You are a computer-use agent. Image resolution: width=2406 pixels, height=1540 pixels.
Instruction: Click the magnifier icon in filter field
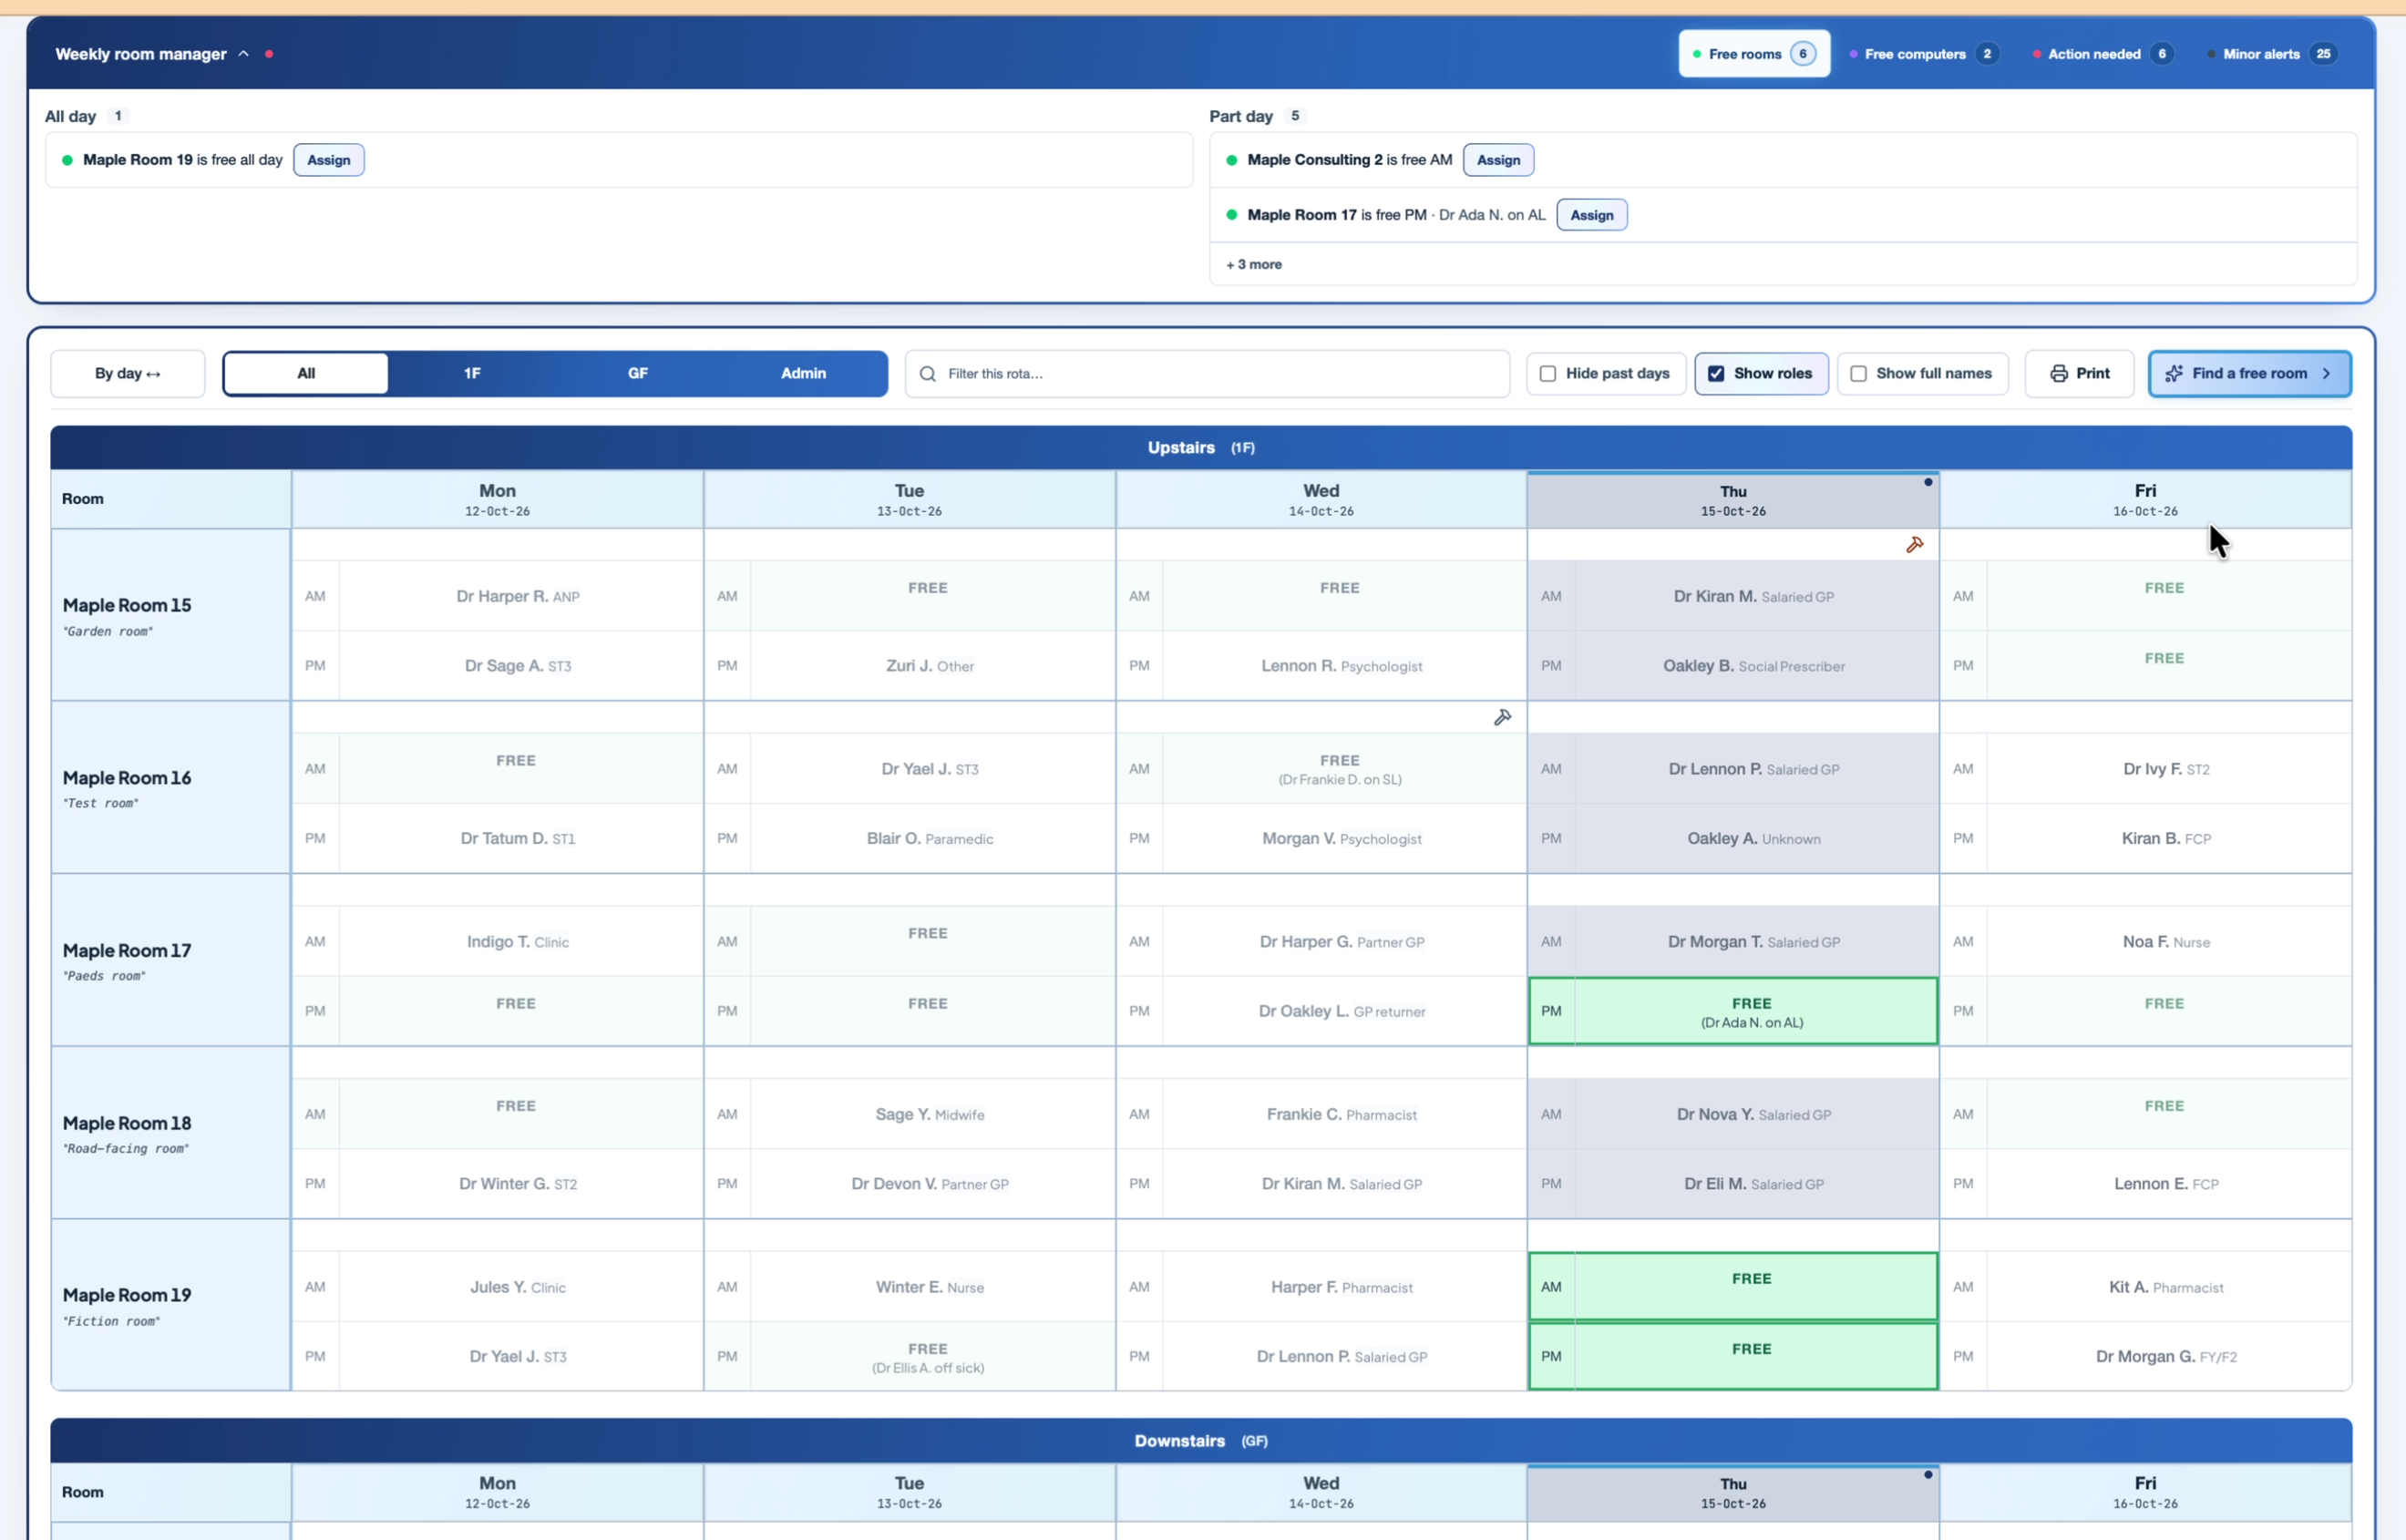coord(927,373)
